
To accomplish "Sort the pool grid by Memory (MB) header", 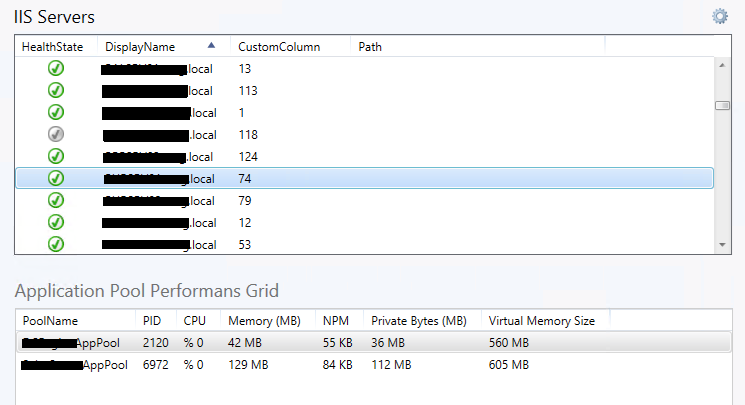I will click(264, 321).
